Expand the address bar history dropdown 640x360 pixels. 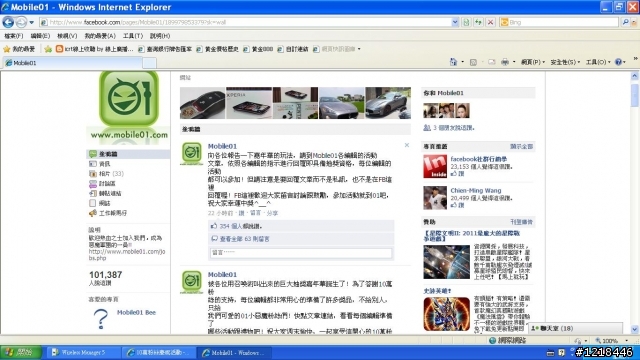455,22
